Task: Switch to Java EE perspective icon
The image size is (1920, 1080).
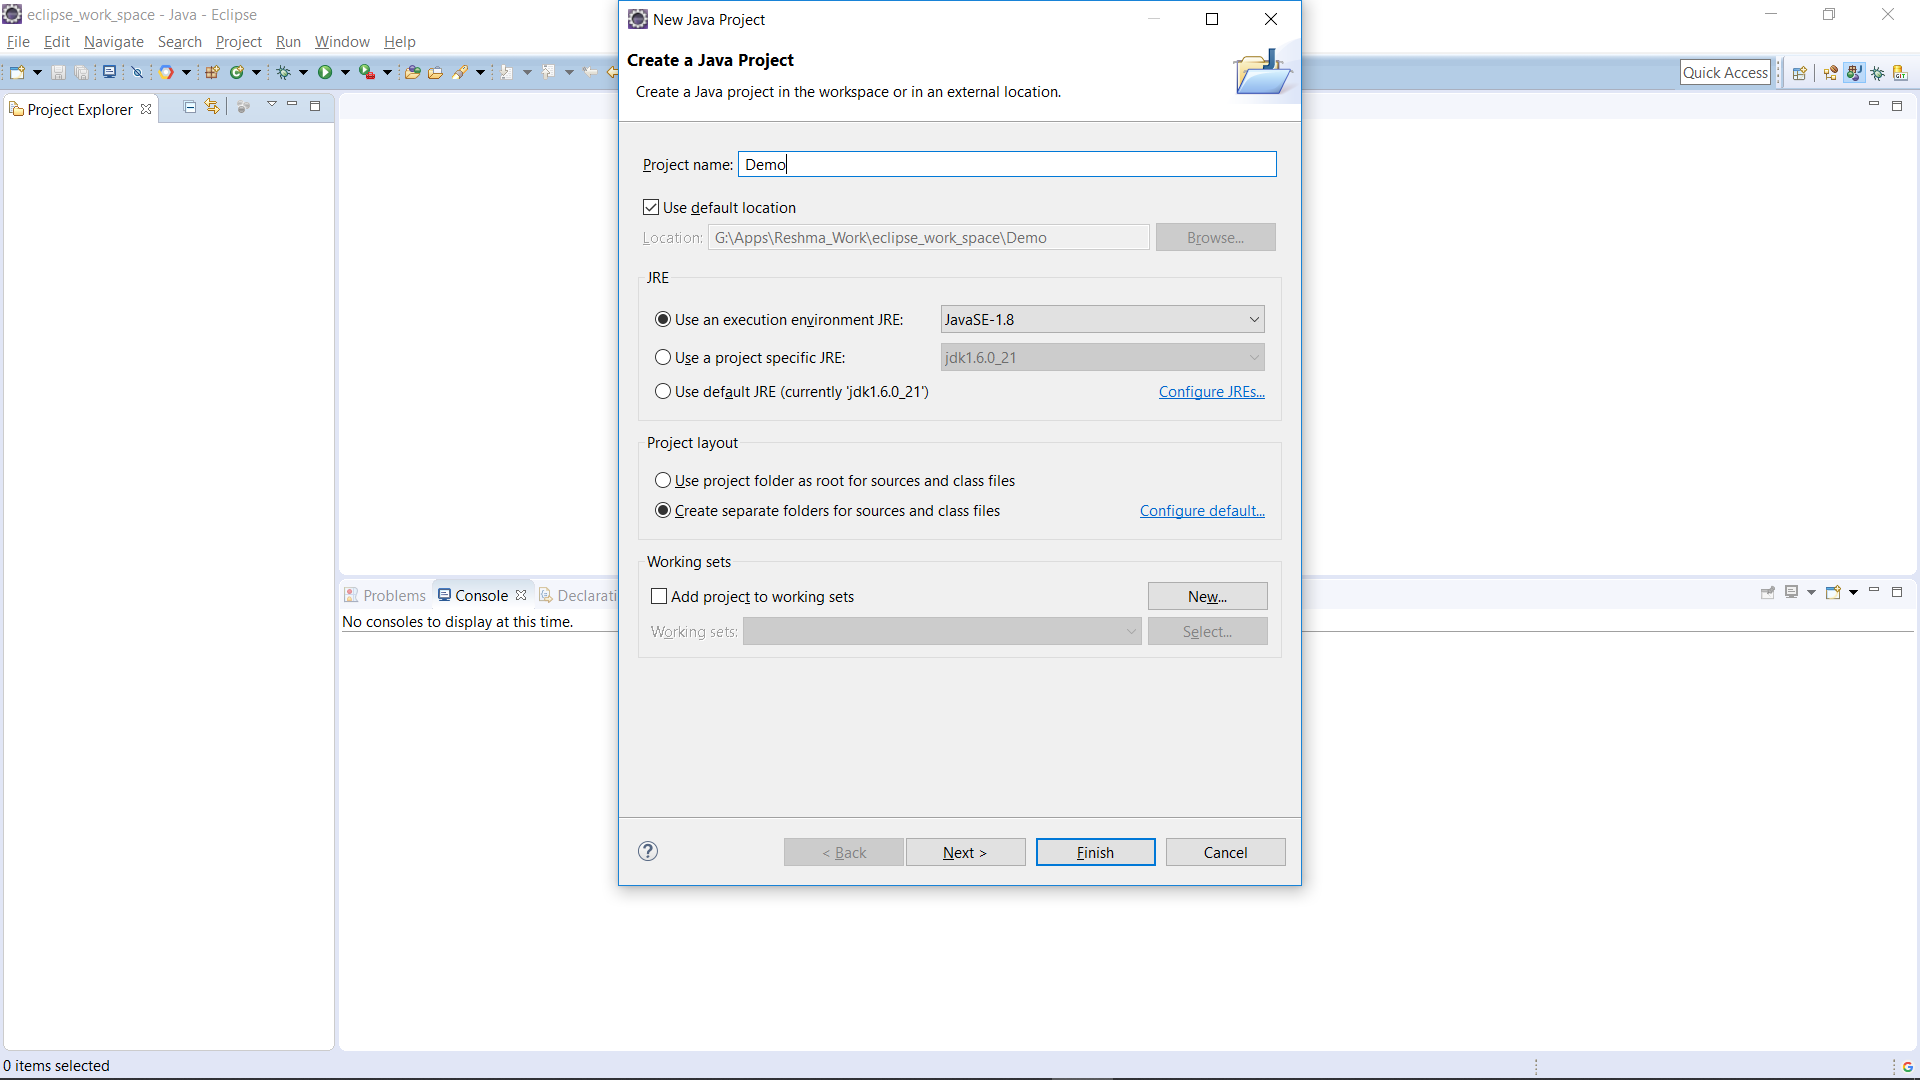Action: [1831, 73]
